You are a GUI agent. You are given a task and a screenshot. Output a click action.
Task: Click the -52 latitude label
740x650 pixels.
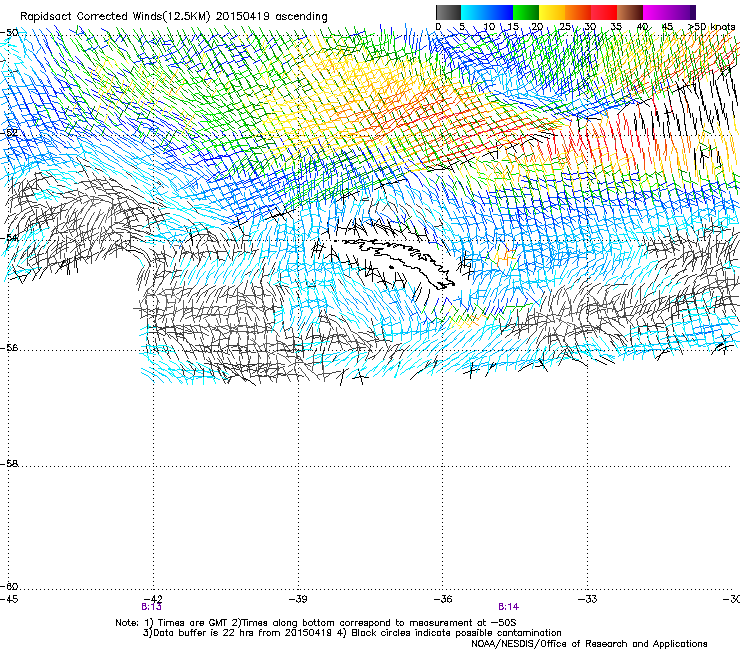click(9, 133)
